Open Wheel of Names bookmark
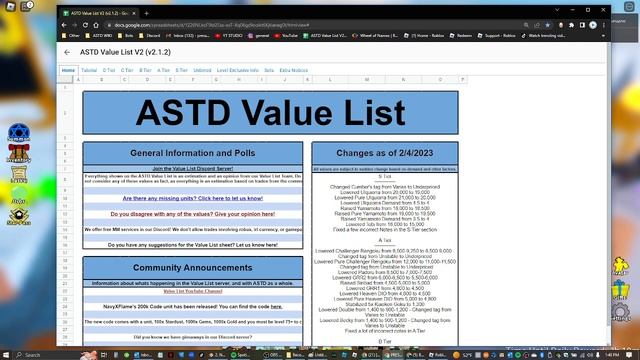Image resolution: width=640 pixels, height=360 pixels. [375, 36]
